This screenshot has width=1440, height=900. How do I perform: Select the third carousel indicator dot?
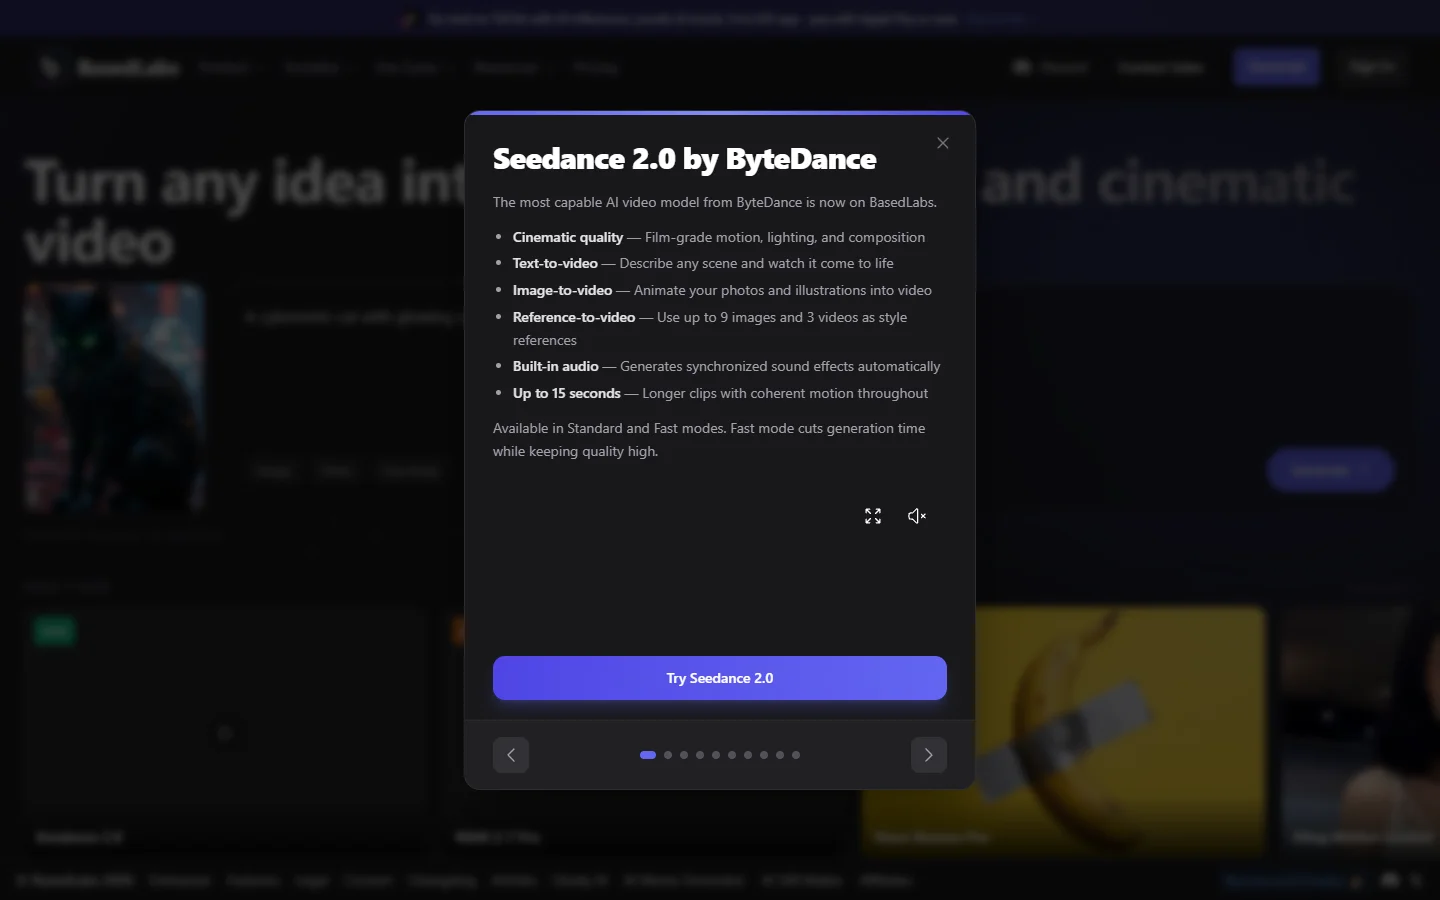(684, 755)
